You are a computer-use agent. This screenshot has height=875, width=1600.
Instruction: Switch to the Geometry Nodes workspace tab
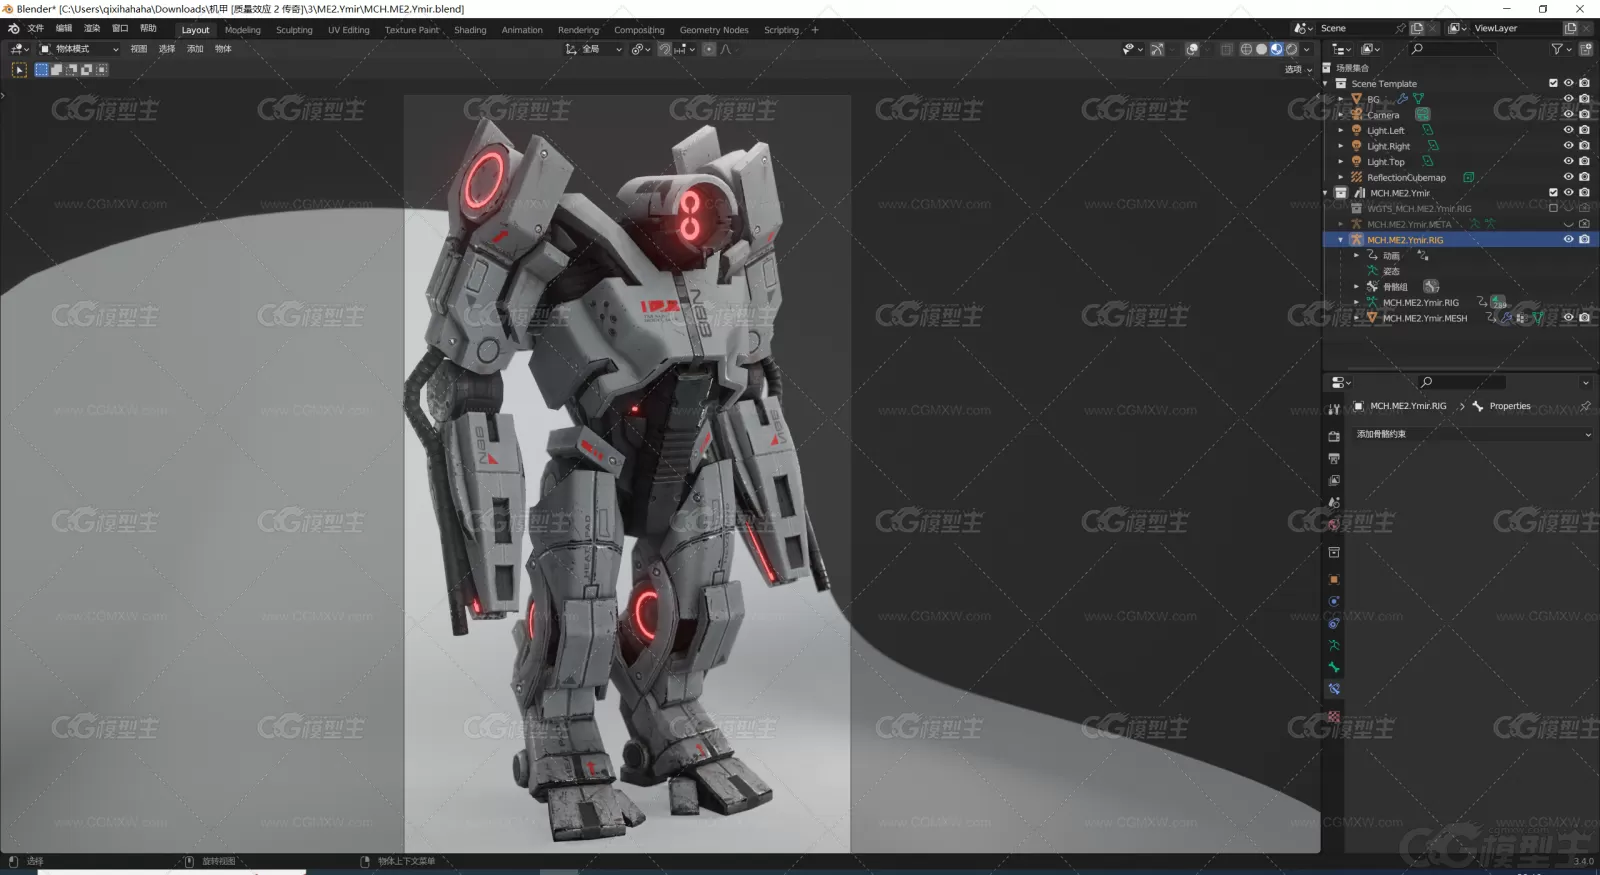point(714,30)
